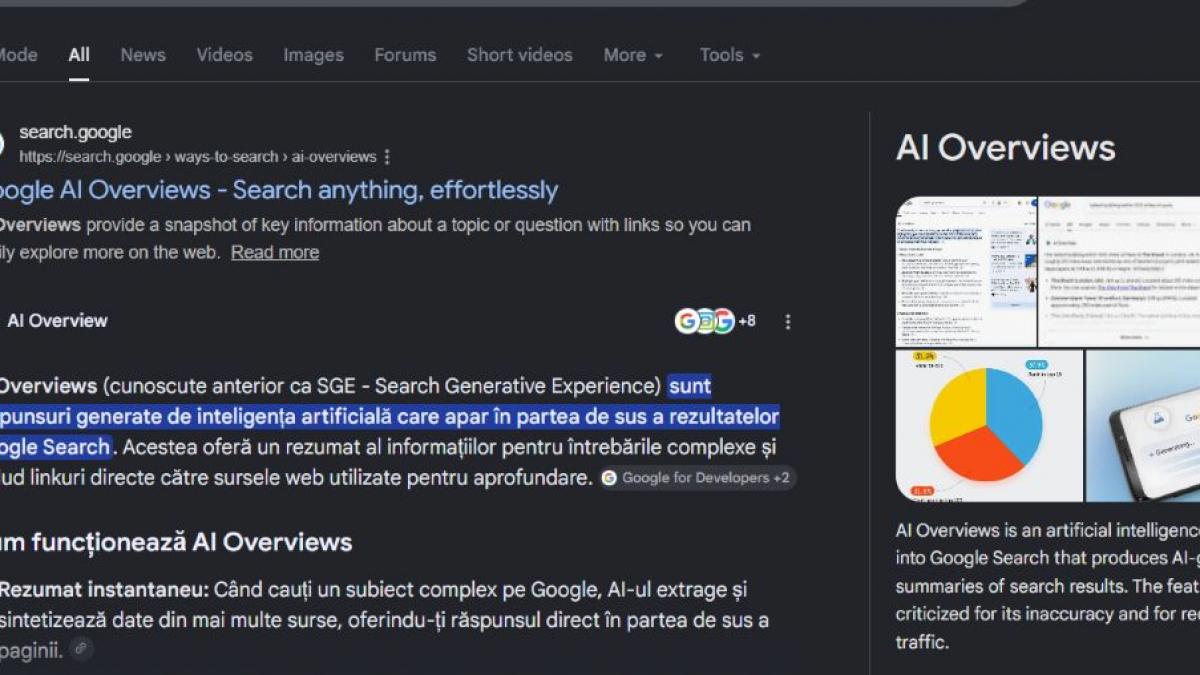Click the highlighted text 'sunt'
1200x675 pixels.
pyautogui.click(x=690, y=386)
